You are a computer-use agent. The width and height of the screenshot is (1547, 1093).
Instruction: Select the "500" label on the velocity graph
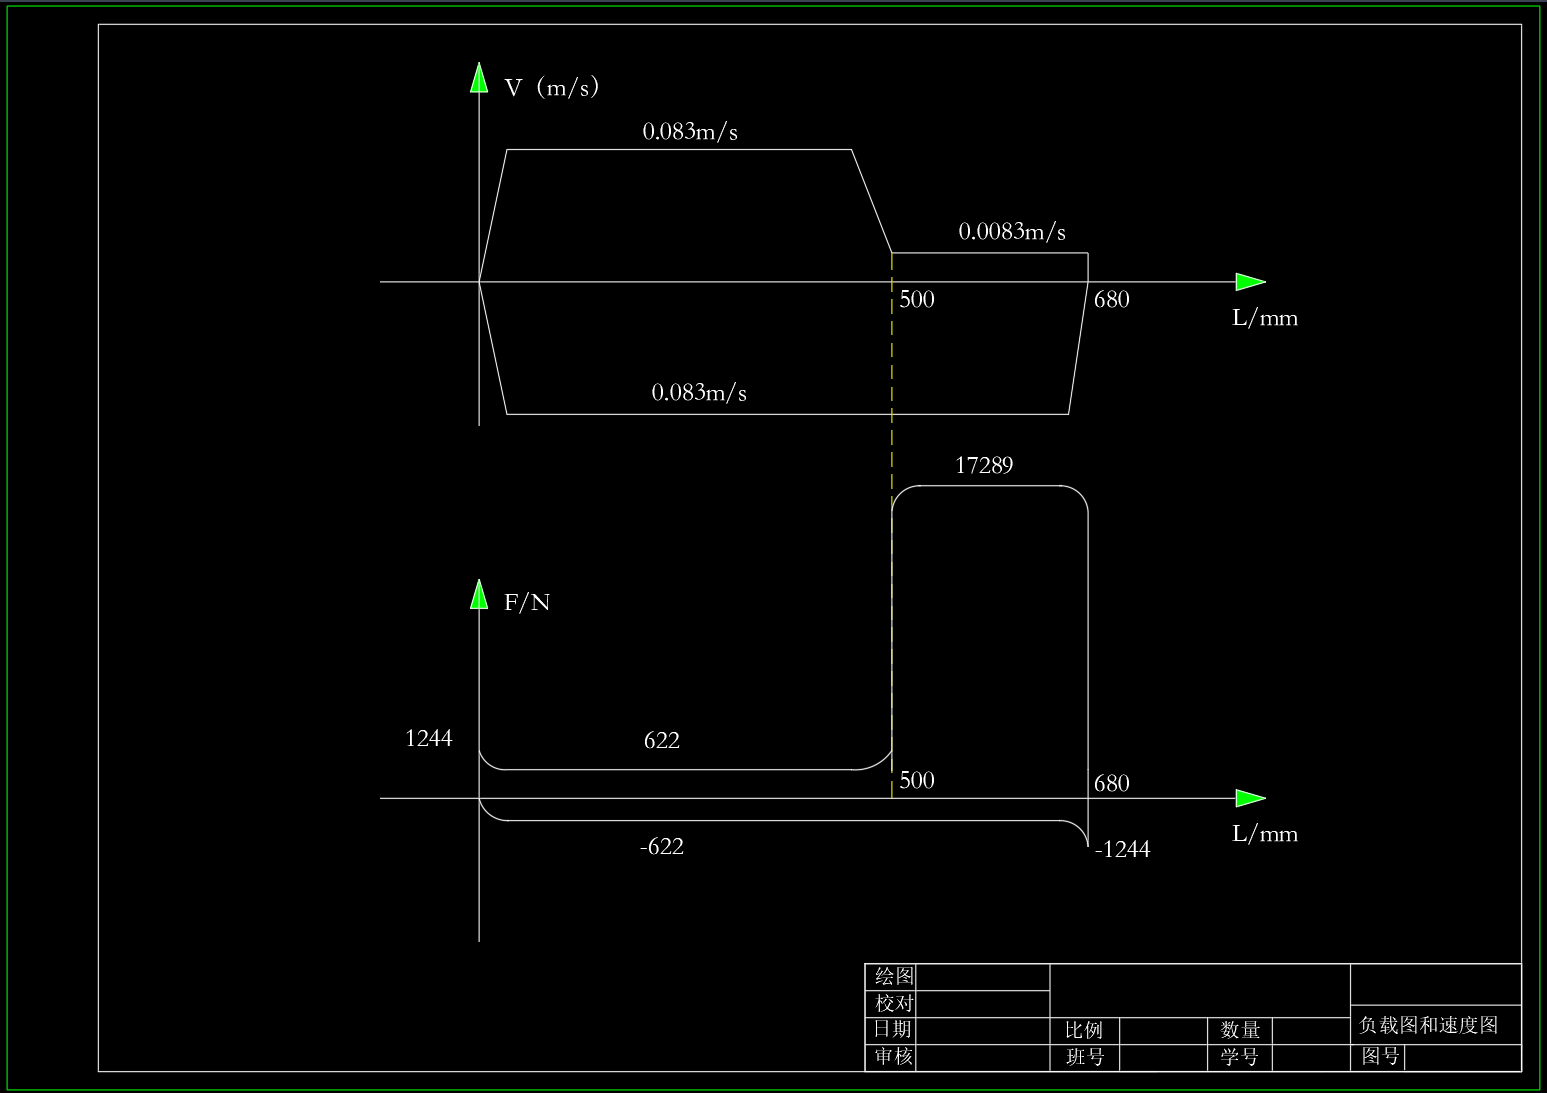(917, 299)
